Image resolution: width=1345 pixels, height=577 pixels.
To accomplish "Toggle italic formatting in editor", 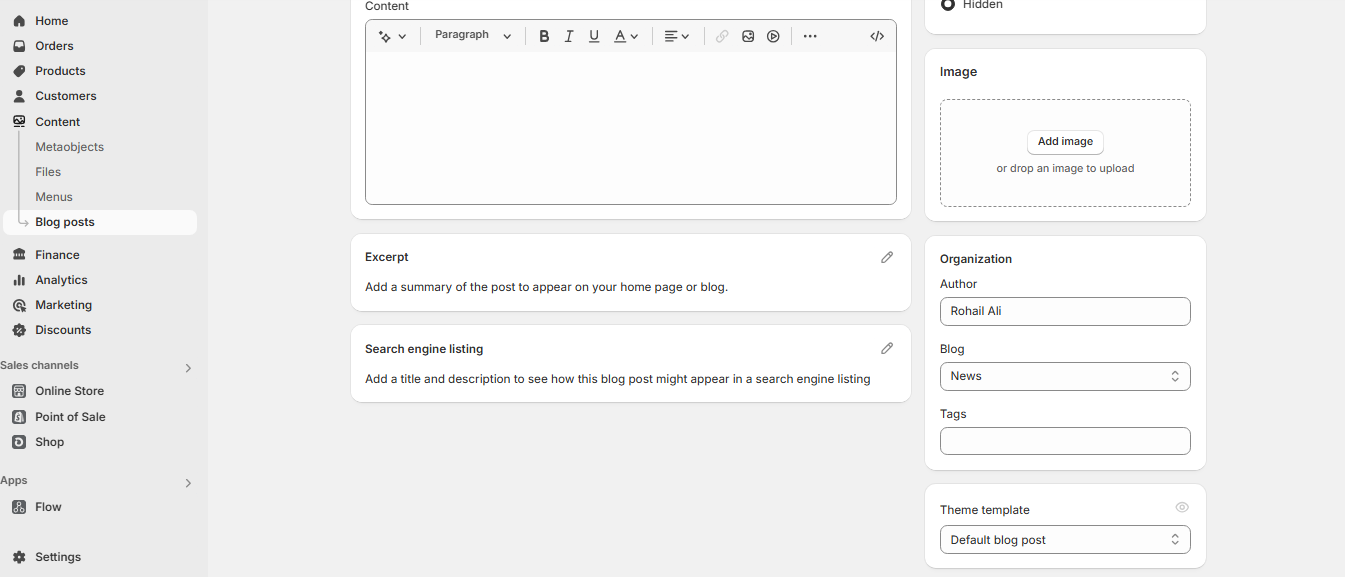I will click(569, 36).
